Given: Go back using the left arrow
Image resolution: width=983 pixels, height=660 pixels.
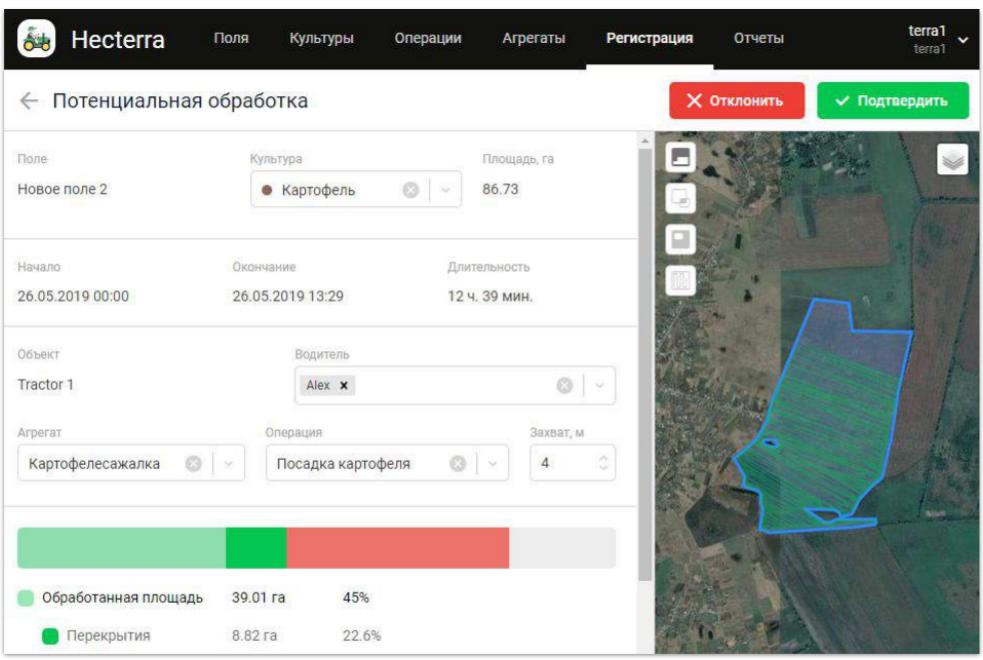Looking at the screenshot, I should pos(29,100).
